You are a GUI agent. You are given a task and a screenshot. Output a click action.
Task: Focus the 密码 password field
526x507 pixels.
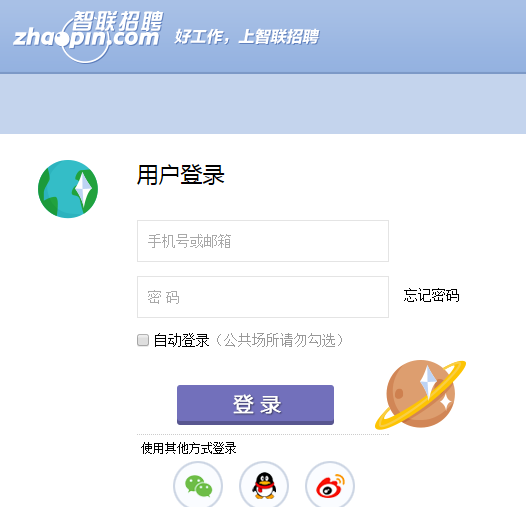[x=263, y=297]
